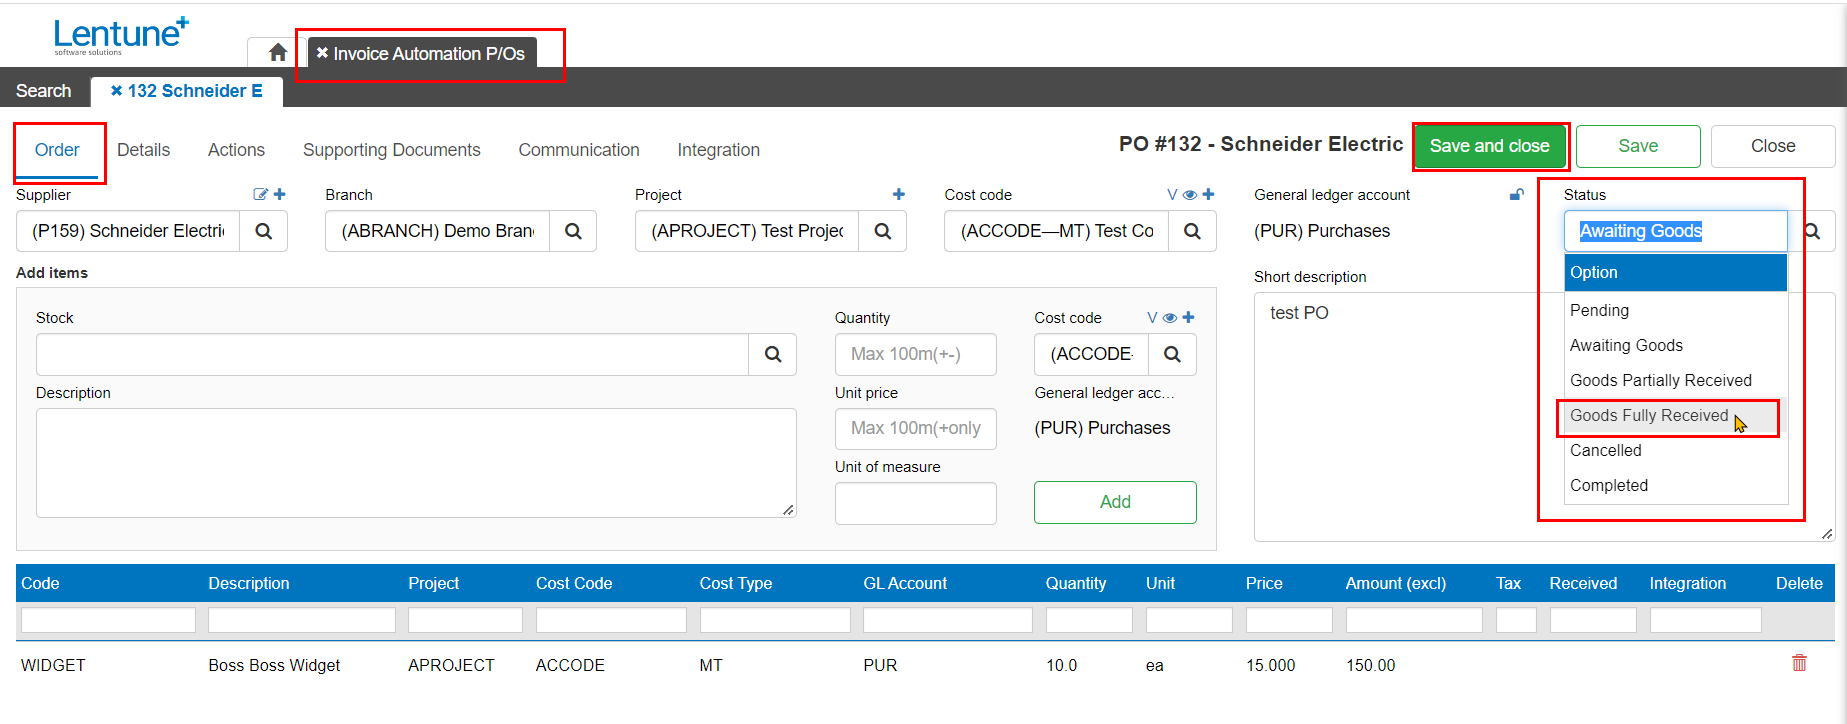Click the Branch field

[437, 231]
